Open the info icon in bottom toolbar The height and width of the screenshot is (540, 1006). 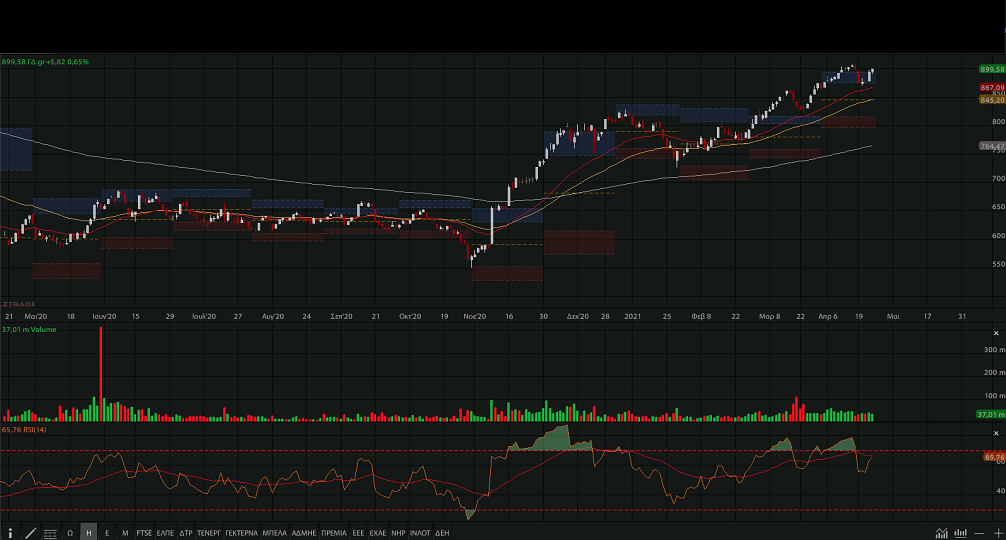(x=10, y=533)
